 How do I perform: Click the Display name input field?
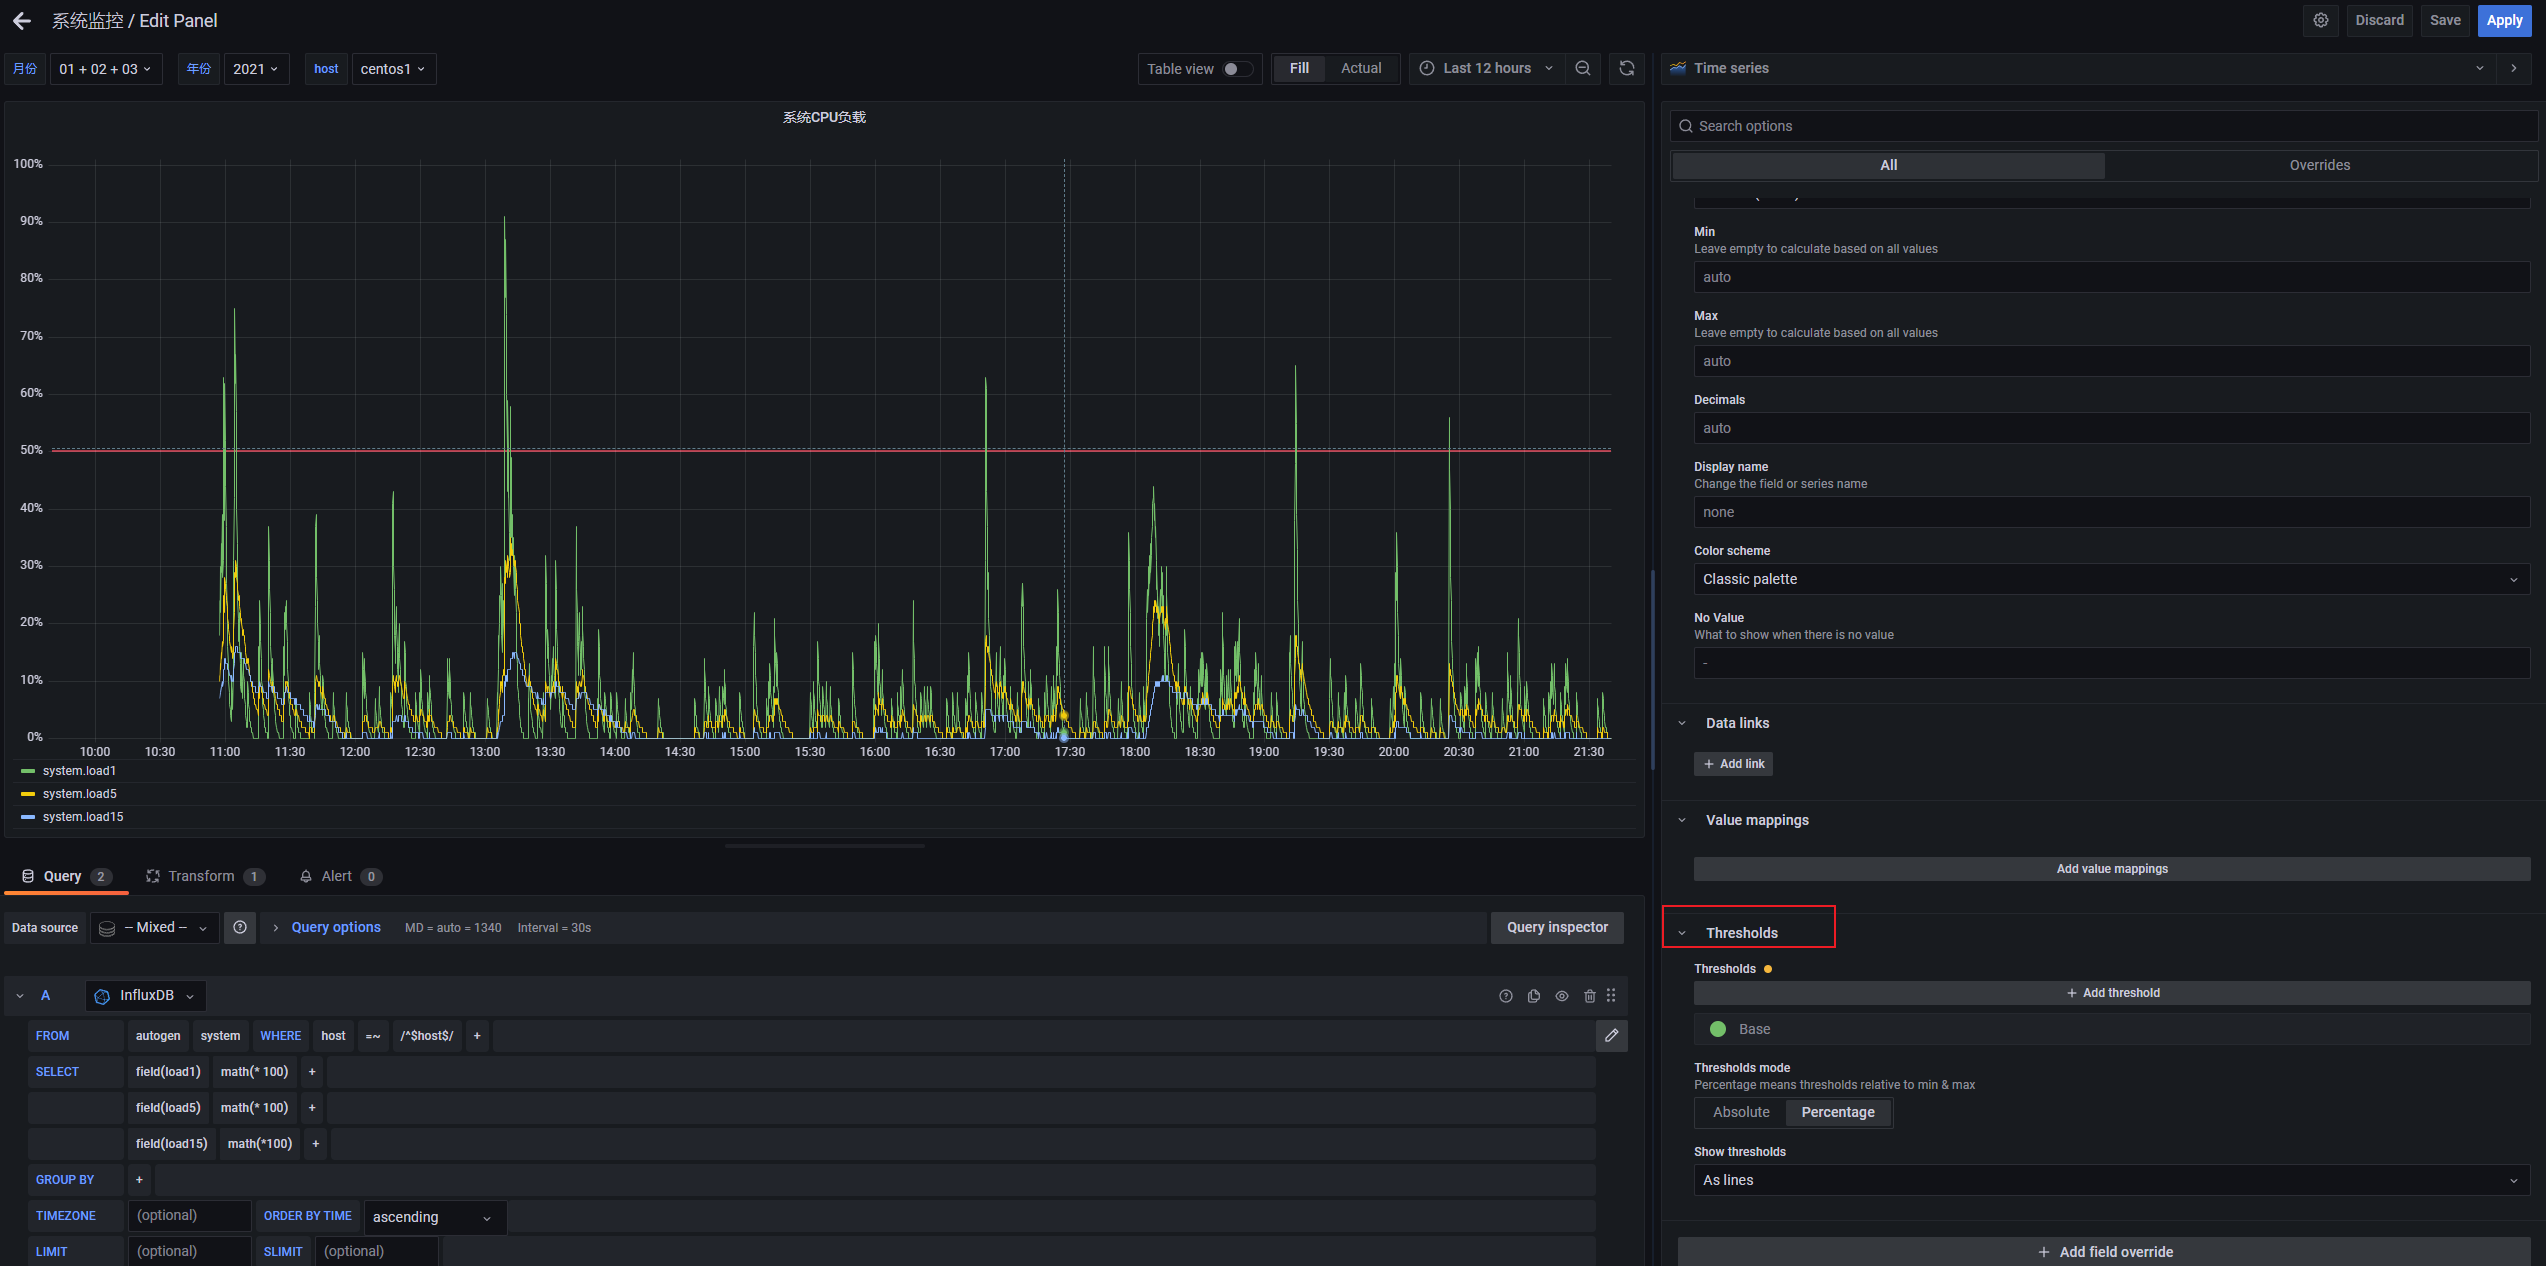pyautogui.click(x=2111, y=511)
